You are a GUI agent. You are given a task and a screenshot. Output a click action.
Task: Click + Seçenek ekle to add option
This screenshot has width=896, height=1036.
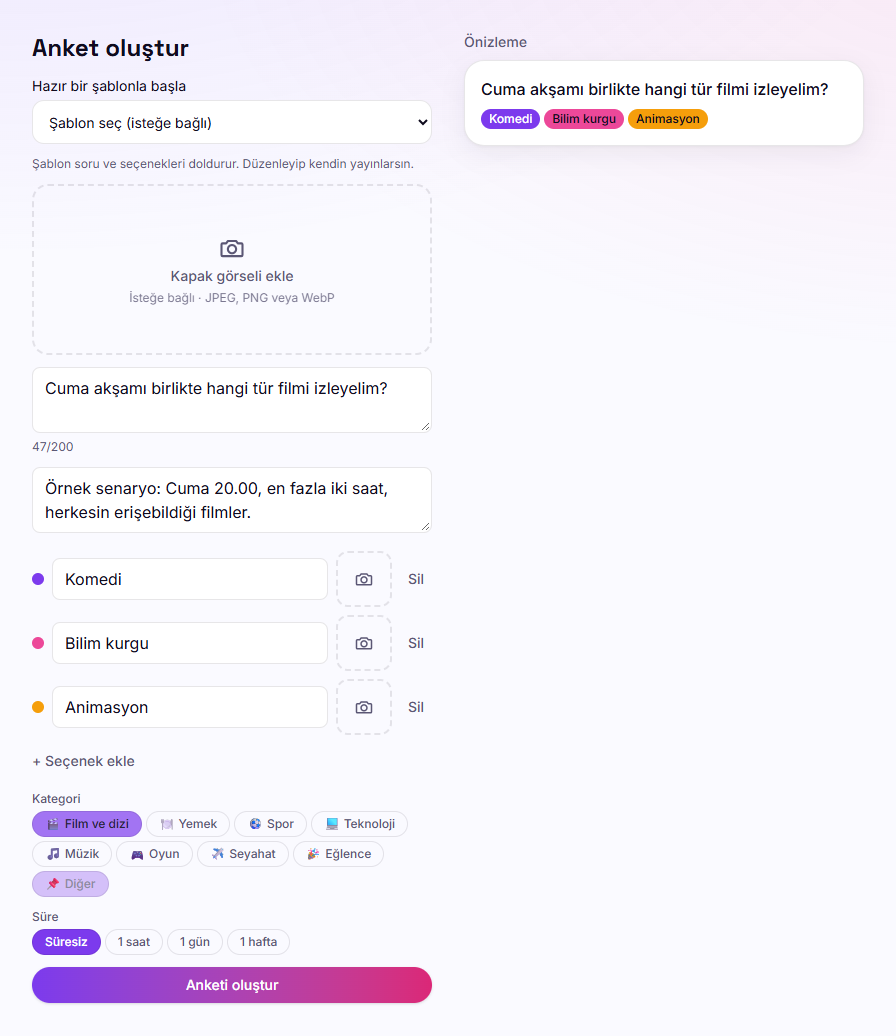(83, 761)
